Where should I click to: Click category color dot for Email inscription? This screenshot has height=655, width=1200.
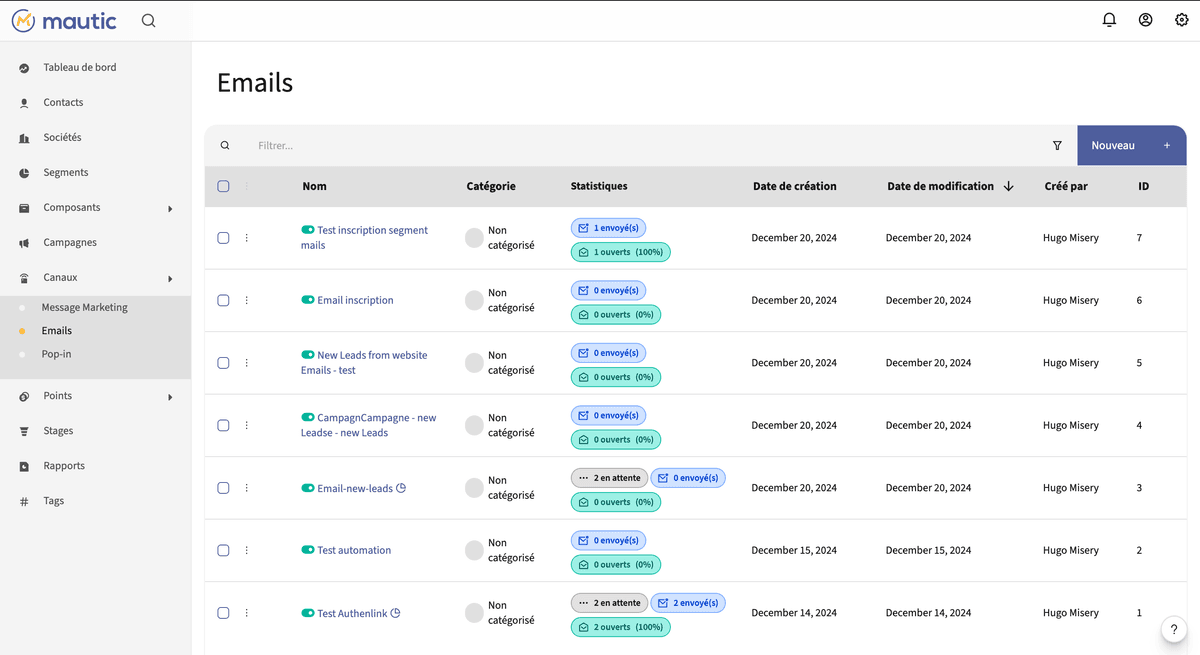coord(474,300)
